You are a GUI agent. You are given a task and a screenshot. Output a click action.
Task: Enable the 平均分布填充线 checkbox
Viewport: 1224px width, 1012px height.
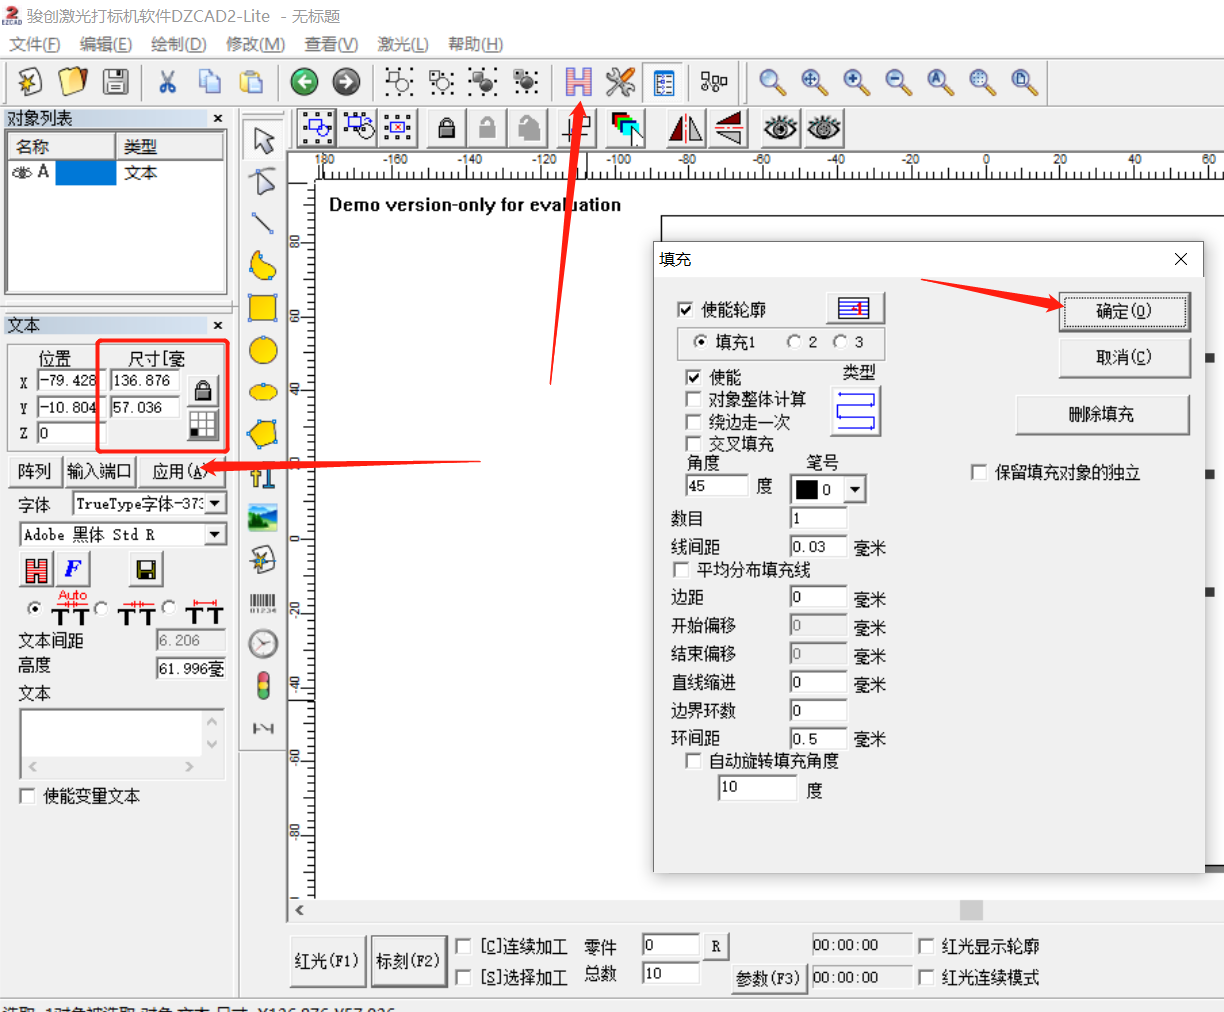click(x=681, y=570)
